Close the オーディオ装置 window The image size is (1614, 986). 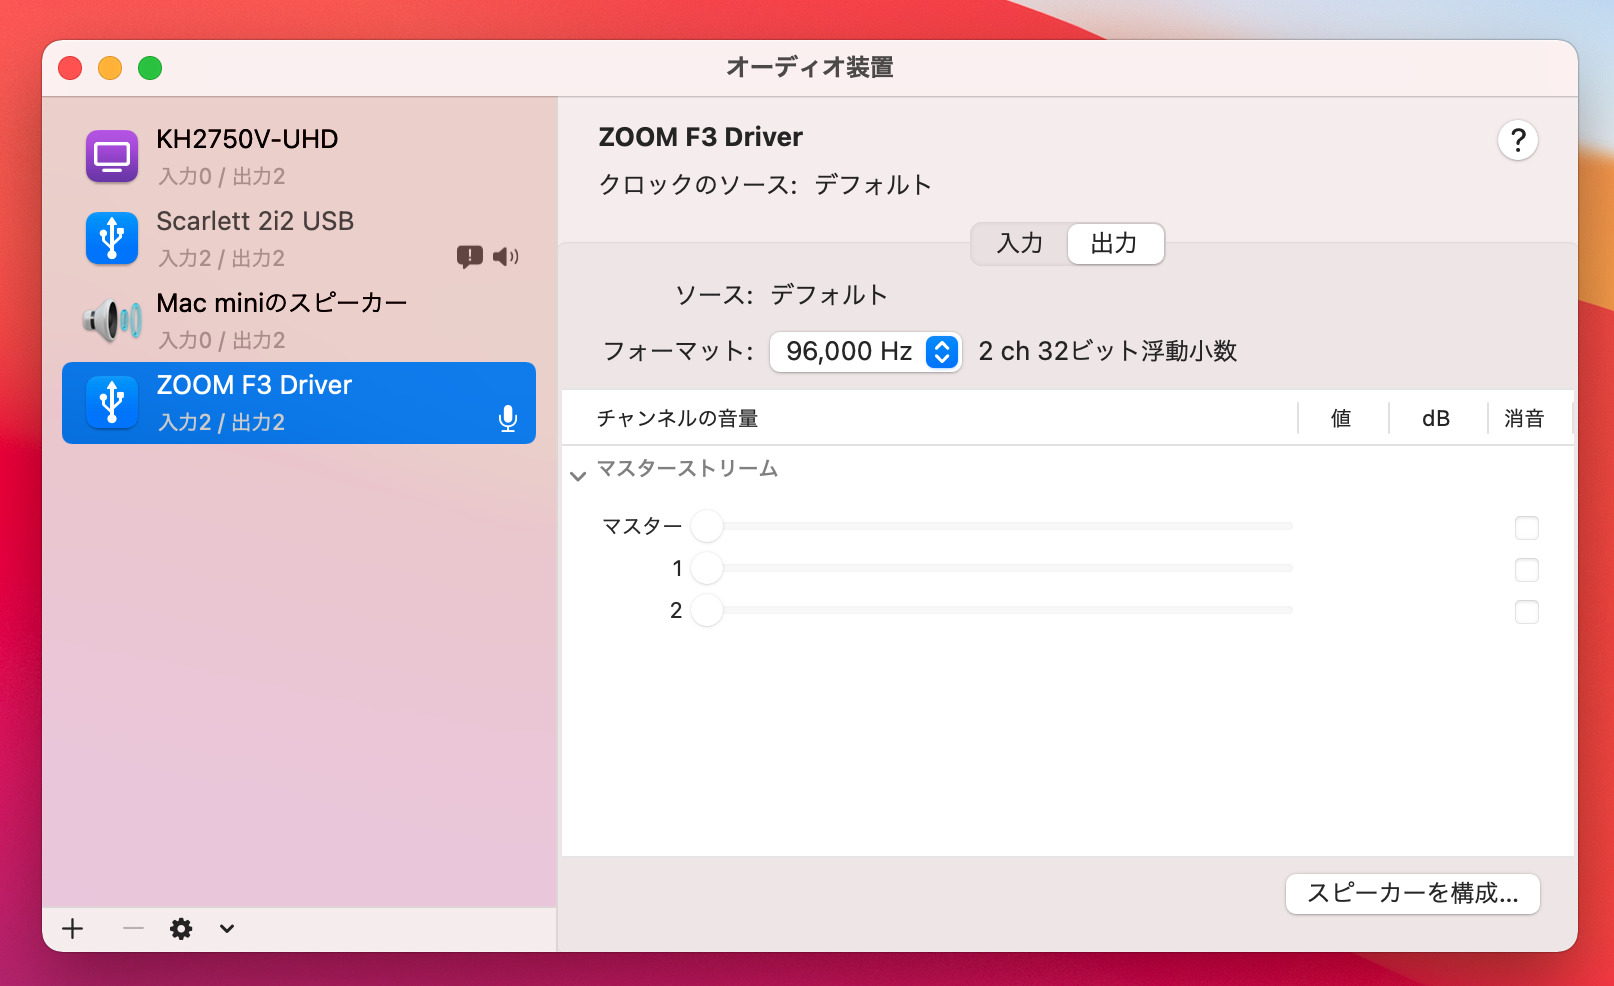pos(70,68)
